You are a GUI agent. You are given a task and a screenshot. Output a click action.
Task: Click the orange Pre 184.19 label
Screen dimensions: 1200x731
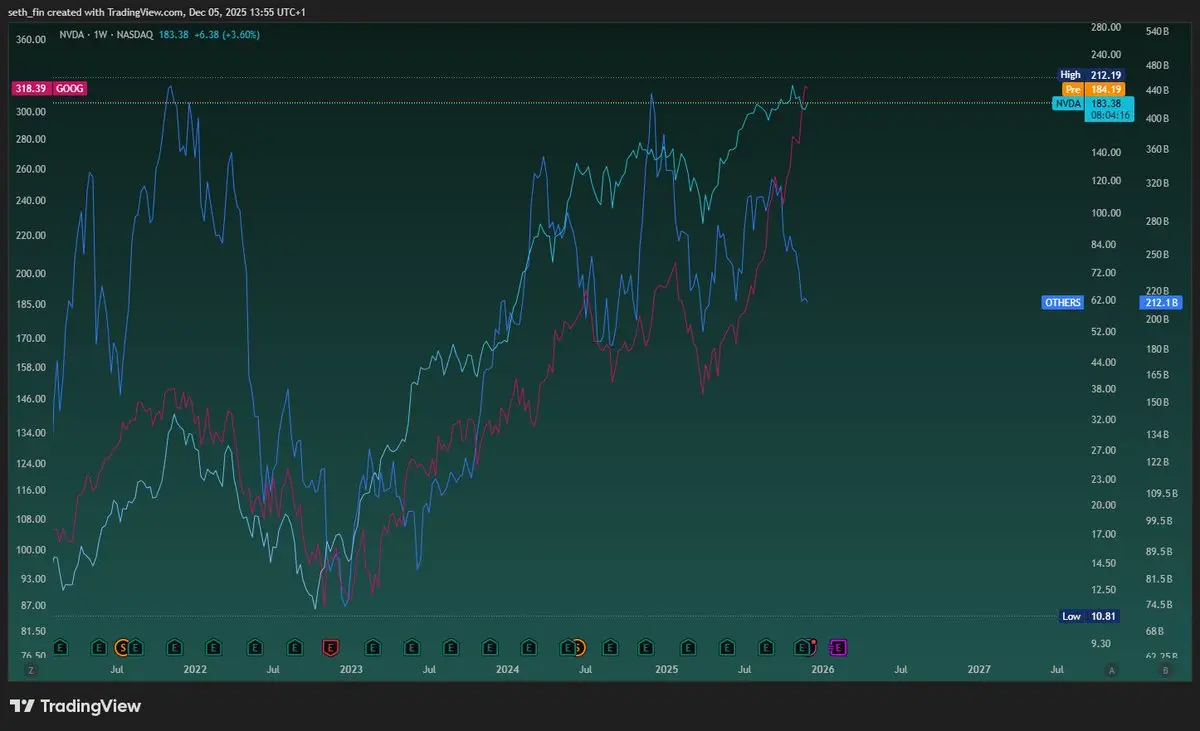pos(1093,89)
